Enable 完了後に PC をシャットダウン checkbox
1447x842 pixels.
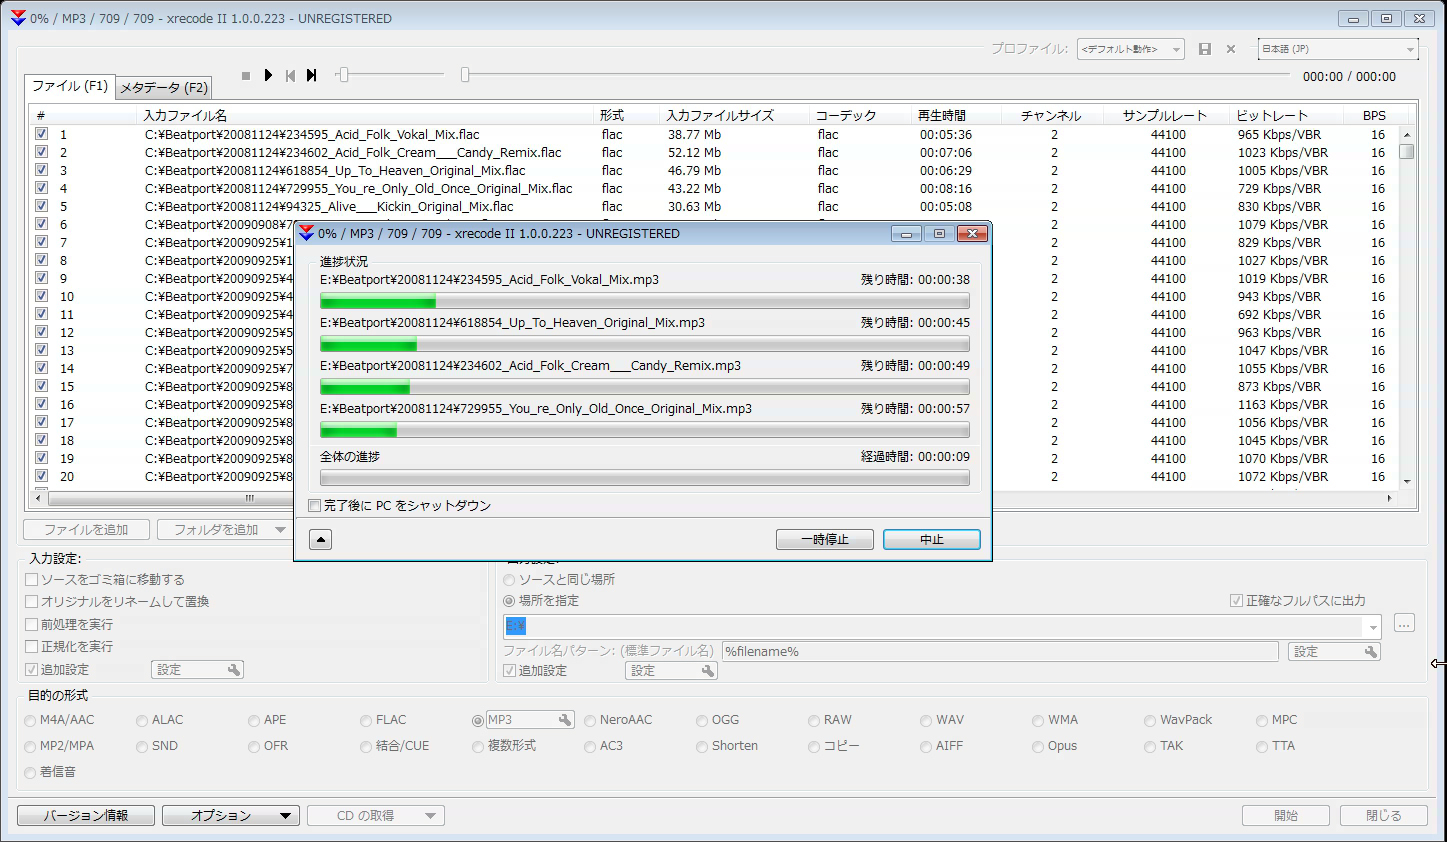pyautogui.click(x=314, y=506)
